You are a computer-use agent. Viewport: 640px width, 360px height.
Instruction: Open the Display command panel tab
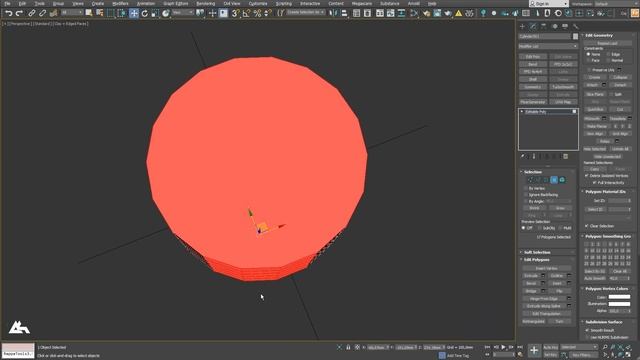point(565,26)
